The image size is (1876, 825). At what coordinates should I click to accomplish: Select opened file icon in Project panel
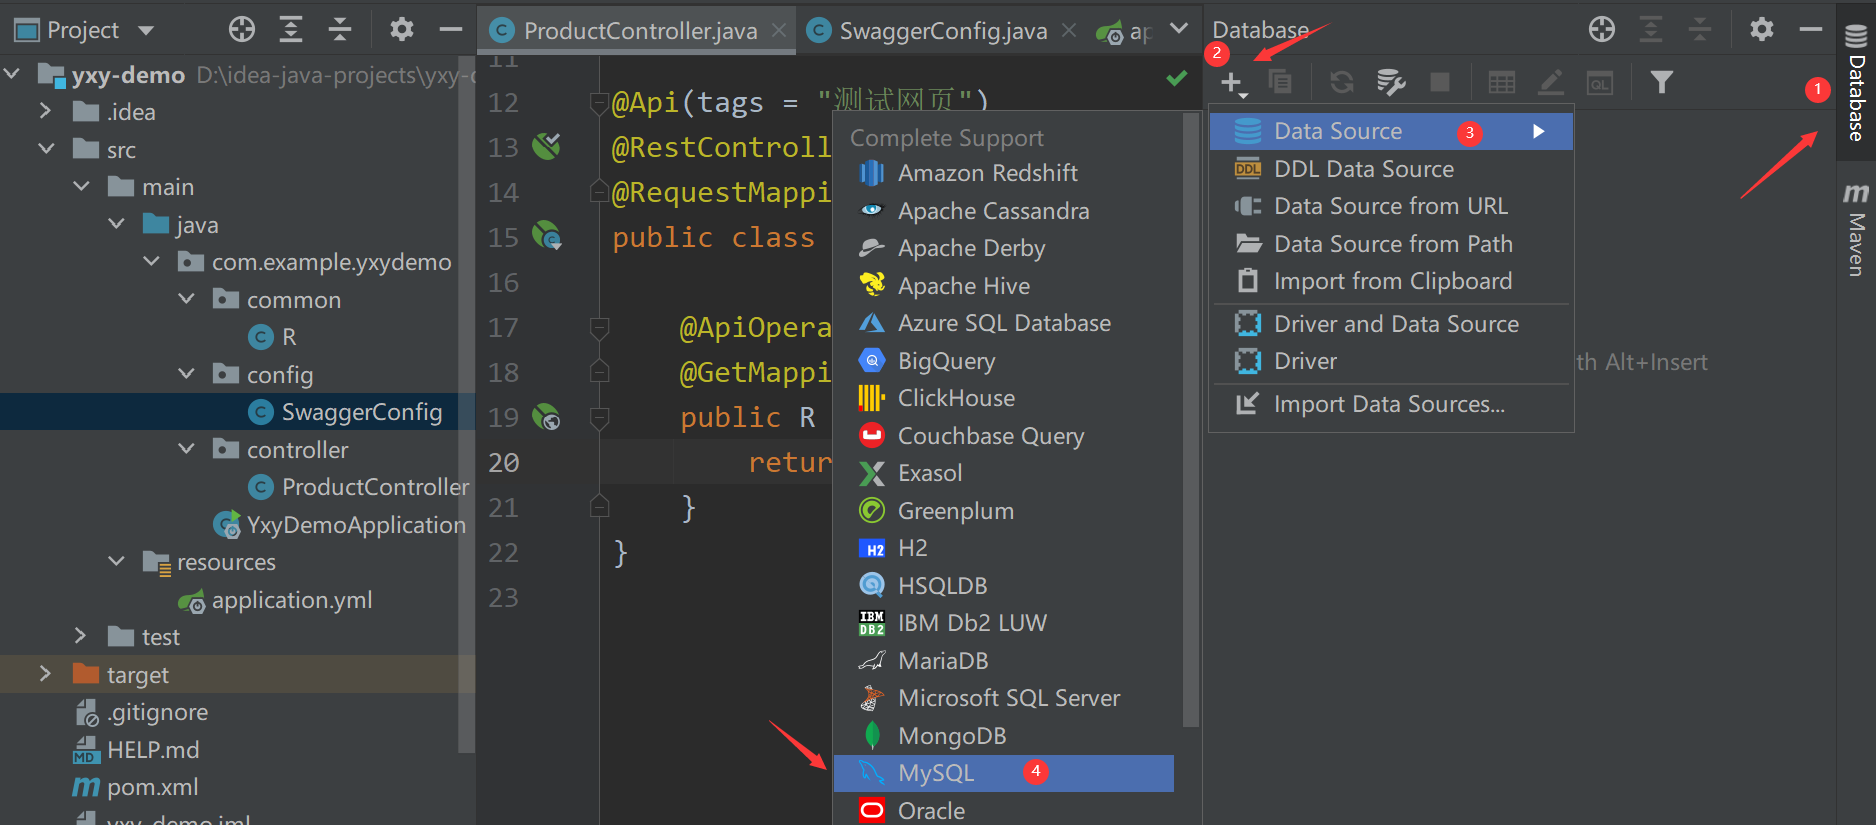coord(242,30)
